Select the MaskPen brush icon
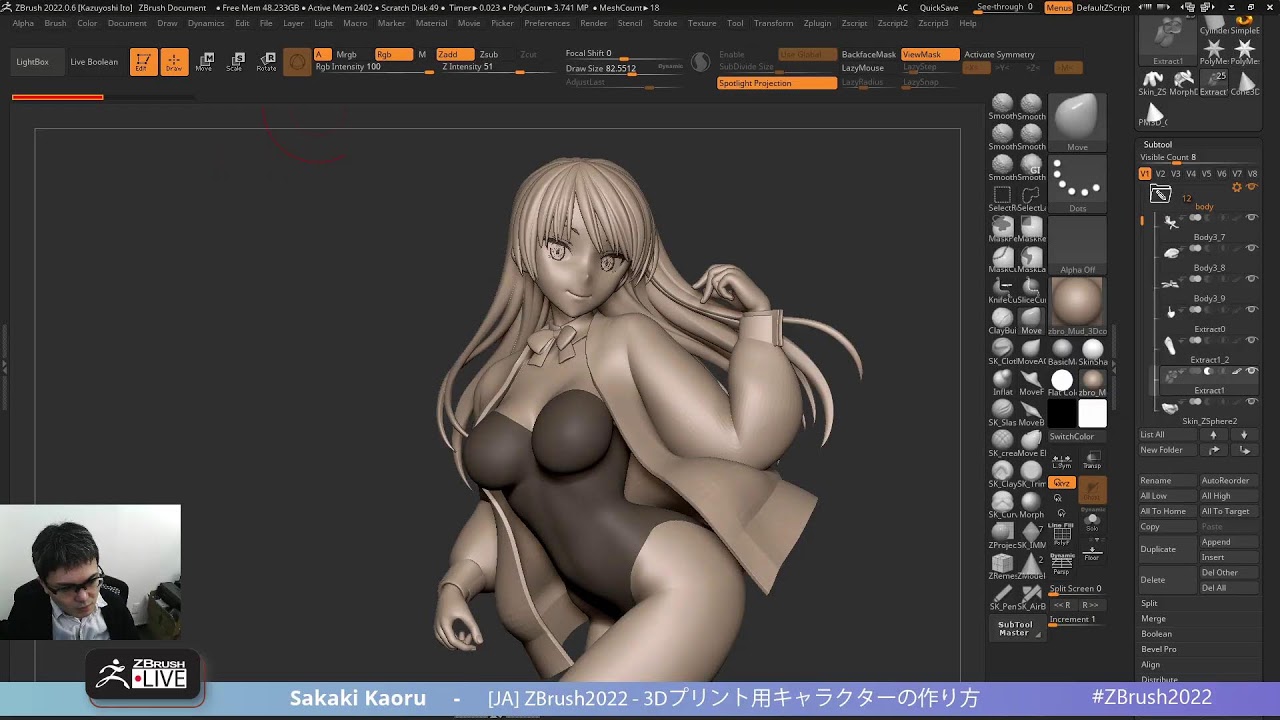This screenshot has width=1280, height=720. [1002, 228]
